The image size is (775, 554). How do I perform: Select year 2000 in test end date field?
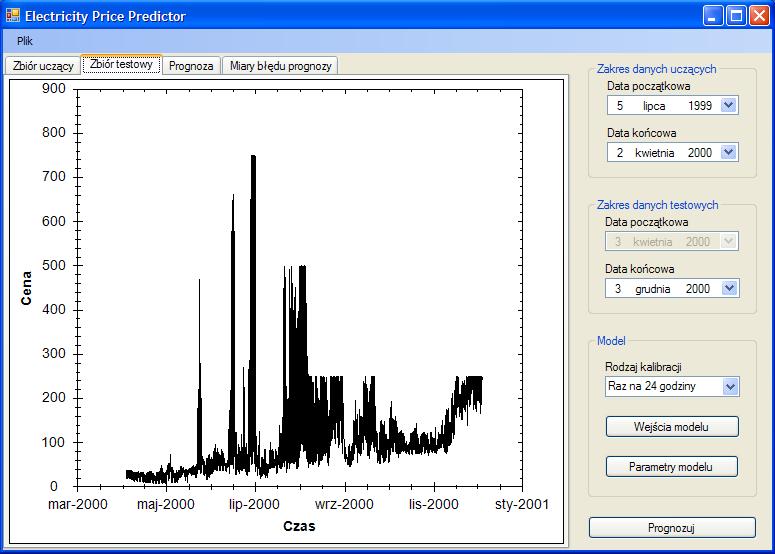(697, 289)
